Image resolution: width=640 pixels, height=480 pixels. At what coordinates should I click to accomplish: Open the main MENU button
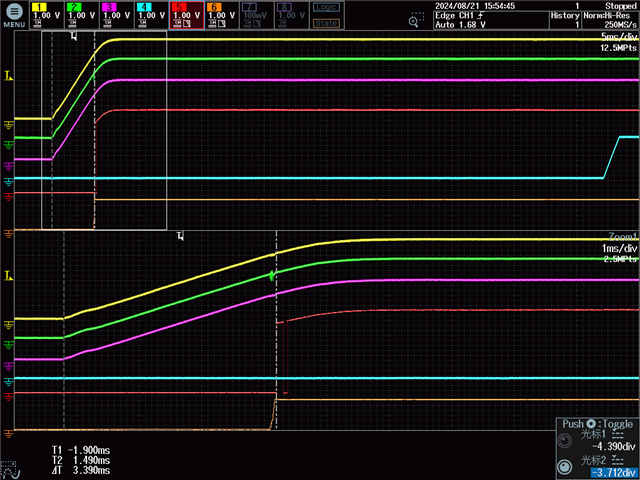pos(14,15)
